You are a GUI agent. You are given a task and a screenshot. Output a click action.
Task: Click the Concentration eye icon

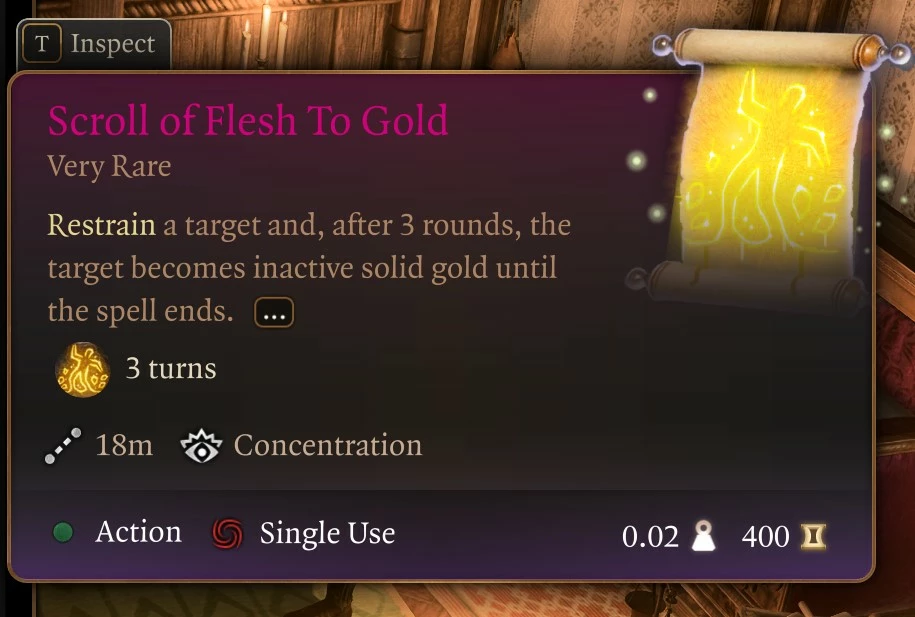tap(201, 447)
